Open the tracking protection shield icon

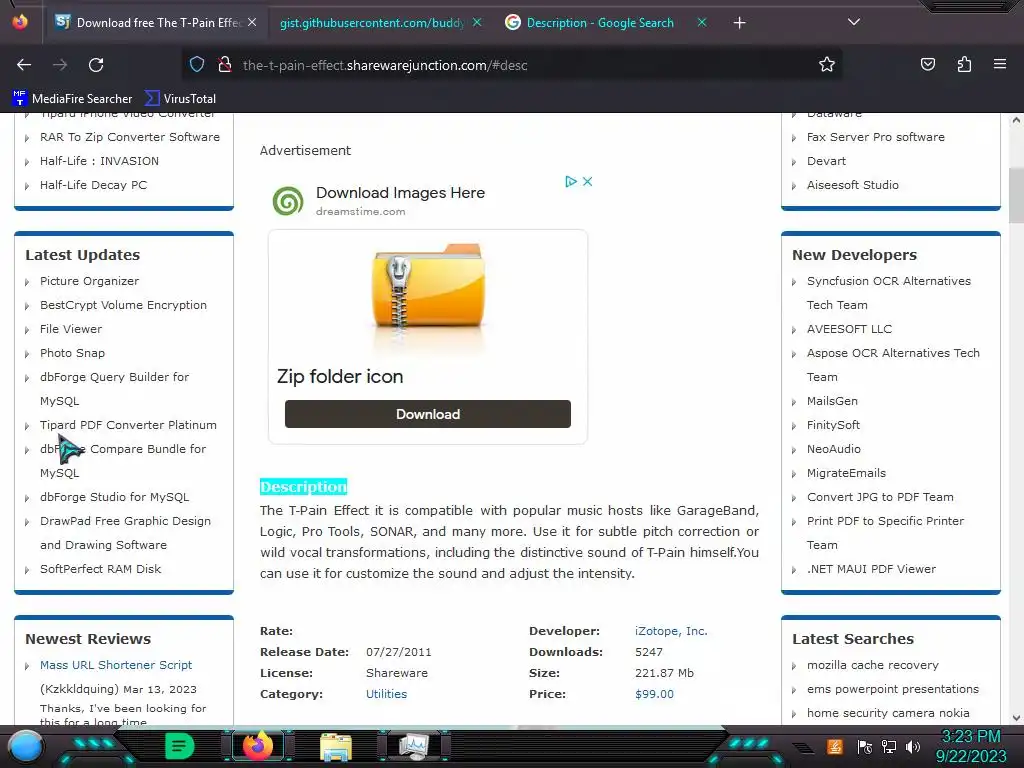[x=197, y=65]
